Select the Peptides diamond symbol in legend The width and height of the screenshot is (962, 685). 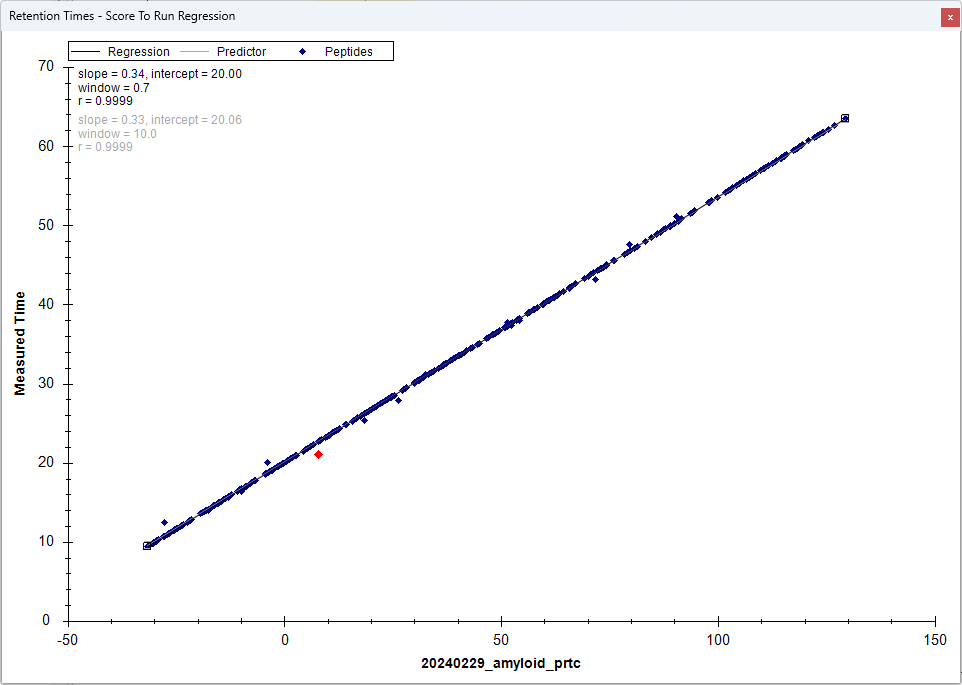302,52
